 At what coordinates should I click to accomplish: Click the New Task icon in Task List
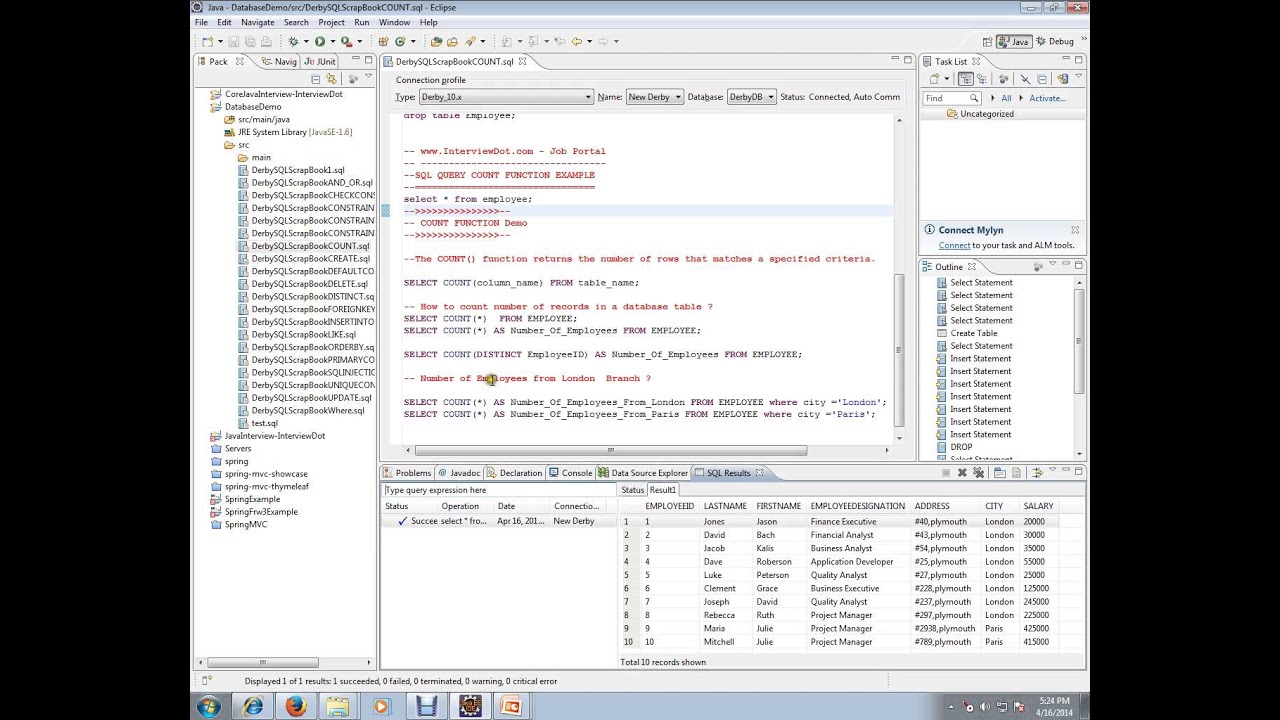[x=934, y=78]
